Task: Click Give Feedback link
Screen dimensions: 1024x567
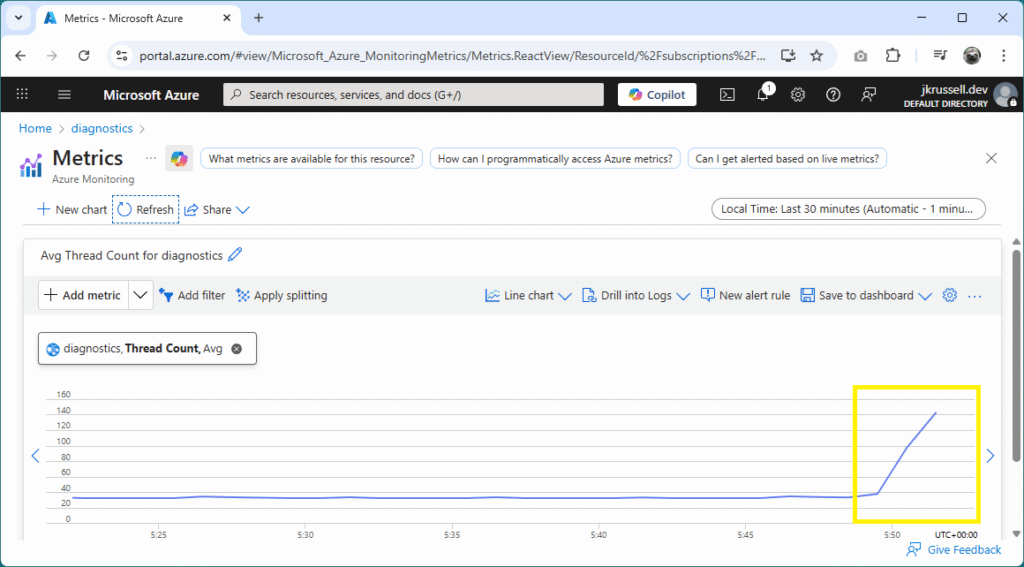Action: (953, 550)
